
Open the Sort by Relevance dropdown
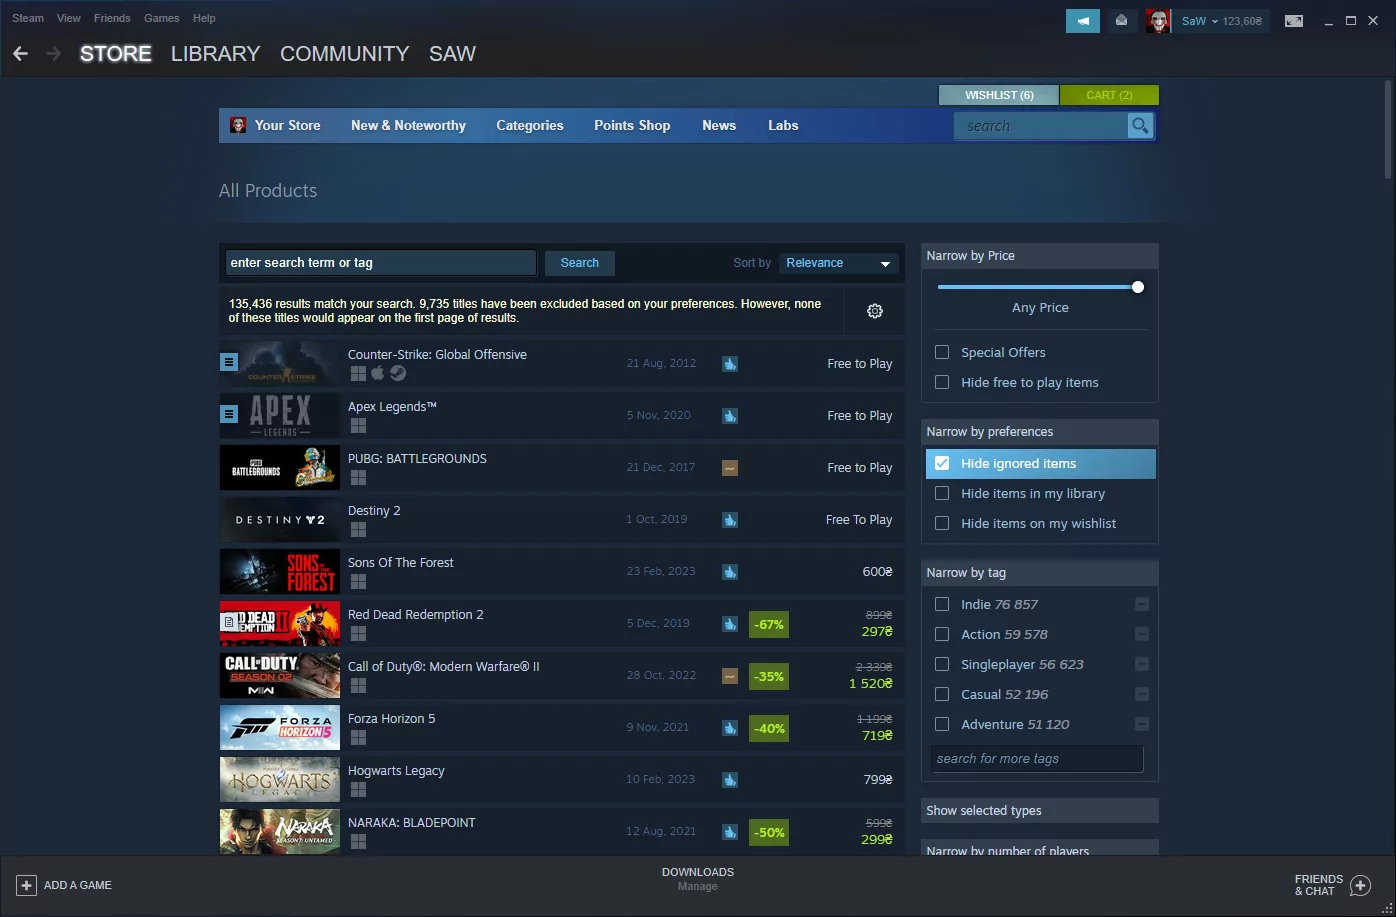(x=838, y=263)
